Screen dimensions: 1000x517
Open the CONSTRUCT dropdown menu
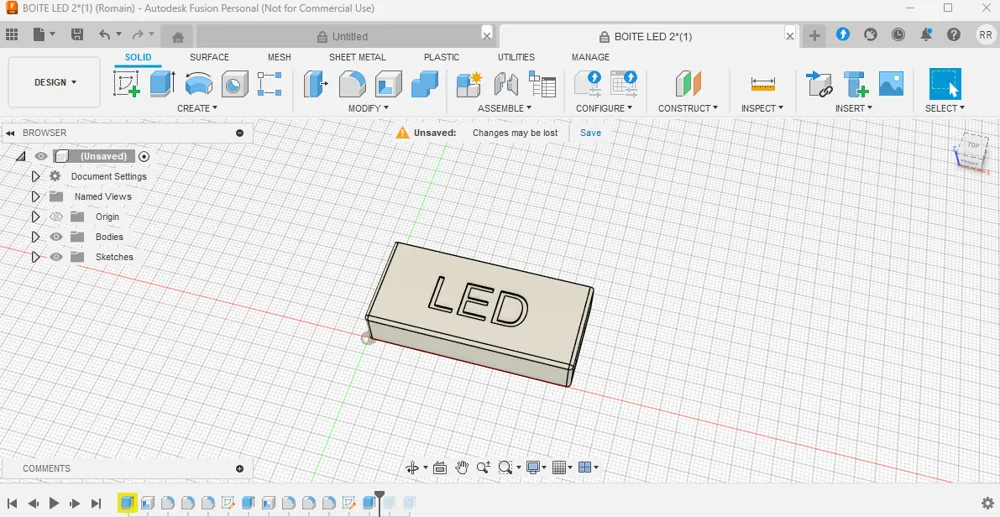tap(688, 108)
